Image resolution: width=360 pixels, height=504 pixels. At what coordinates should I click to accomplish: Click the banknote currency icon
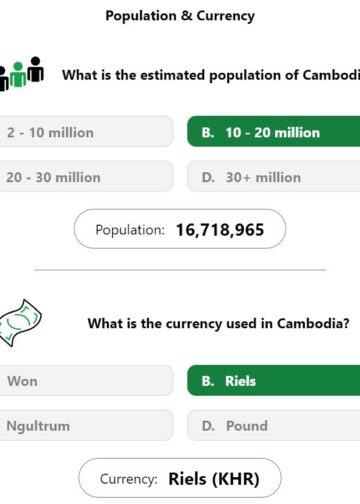tap(20, 323)
